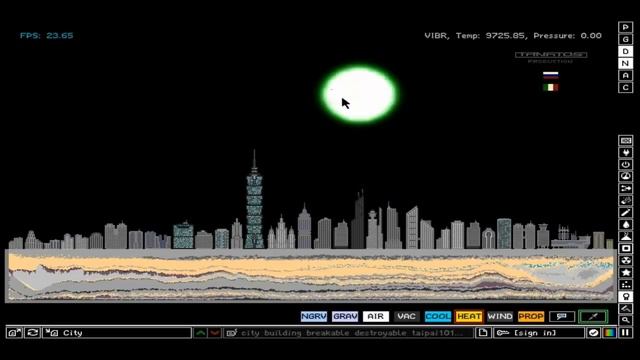Image resolution: width=640 pixels, height=360 pixels.
Task: Clear simulation with new-page icon
Action: (x=483, y=333)
